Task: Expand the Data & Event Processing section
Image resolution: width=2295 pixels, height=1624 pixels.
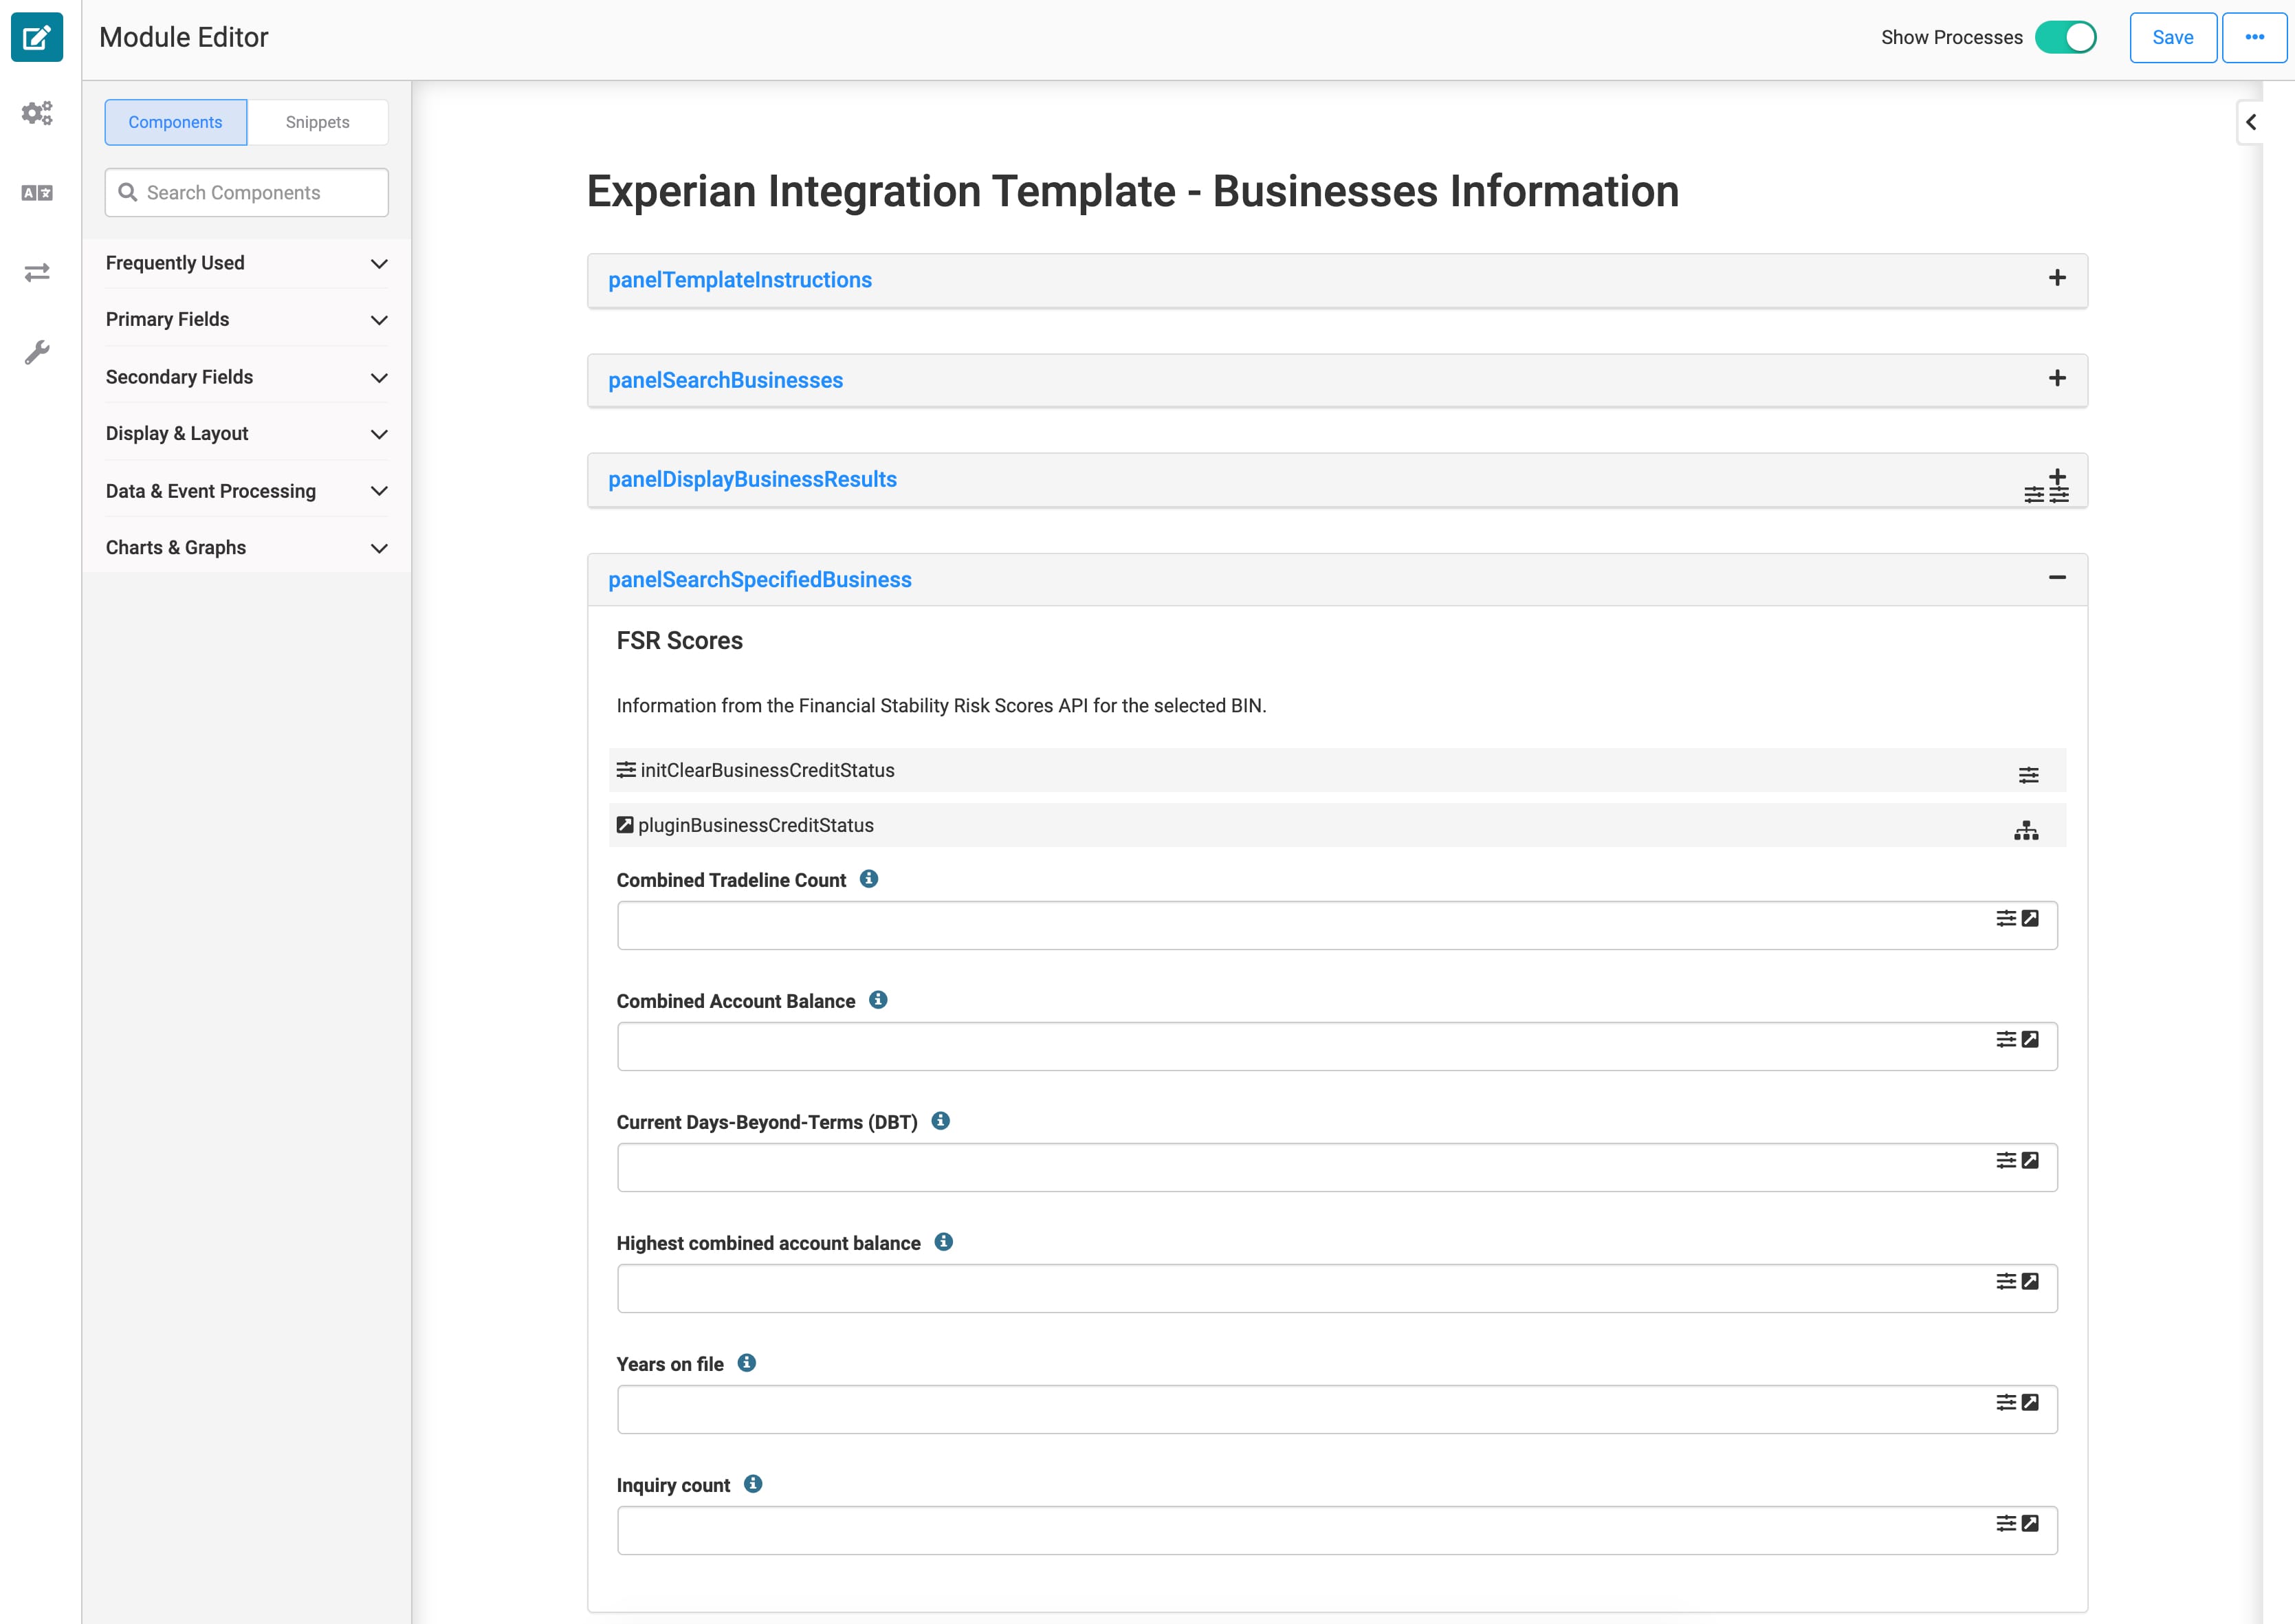Action: coord(246,491)
